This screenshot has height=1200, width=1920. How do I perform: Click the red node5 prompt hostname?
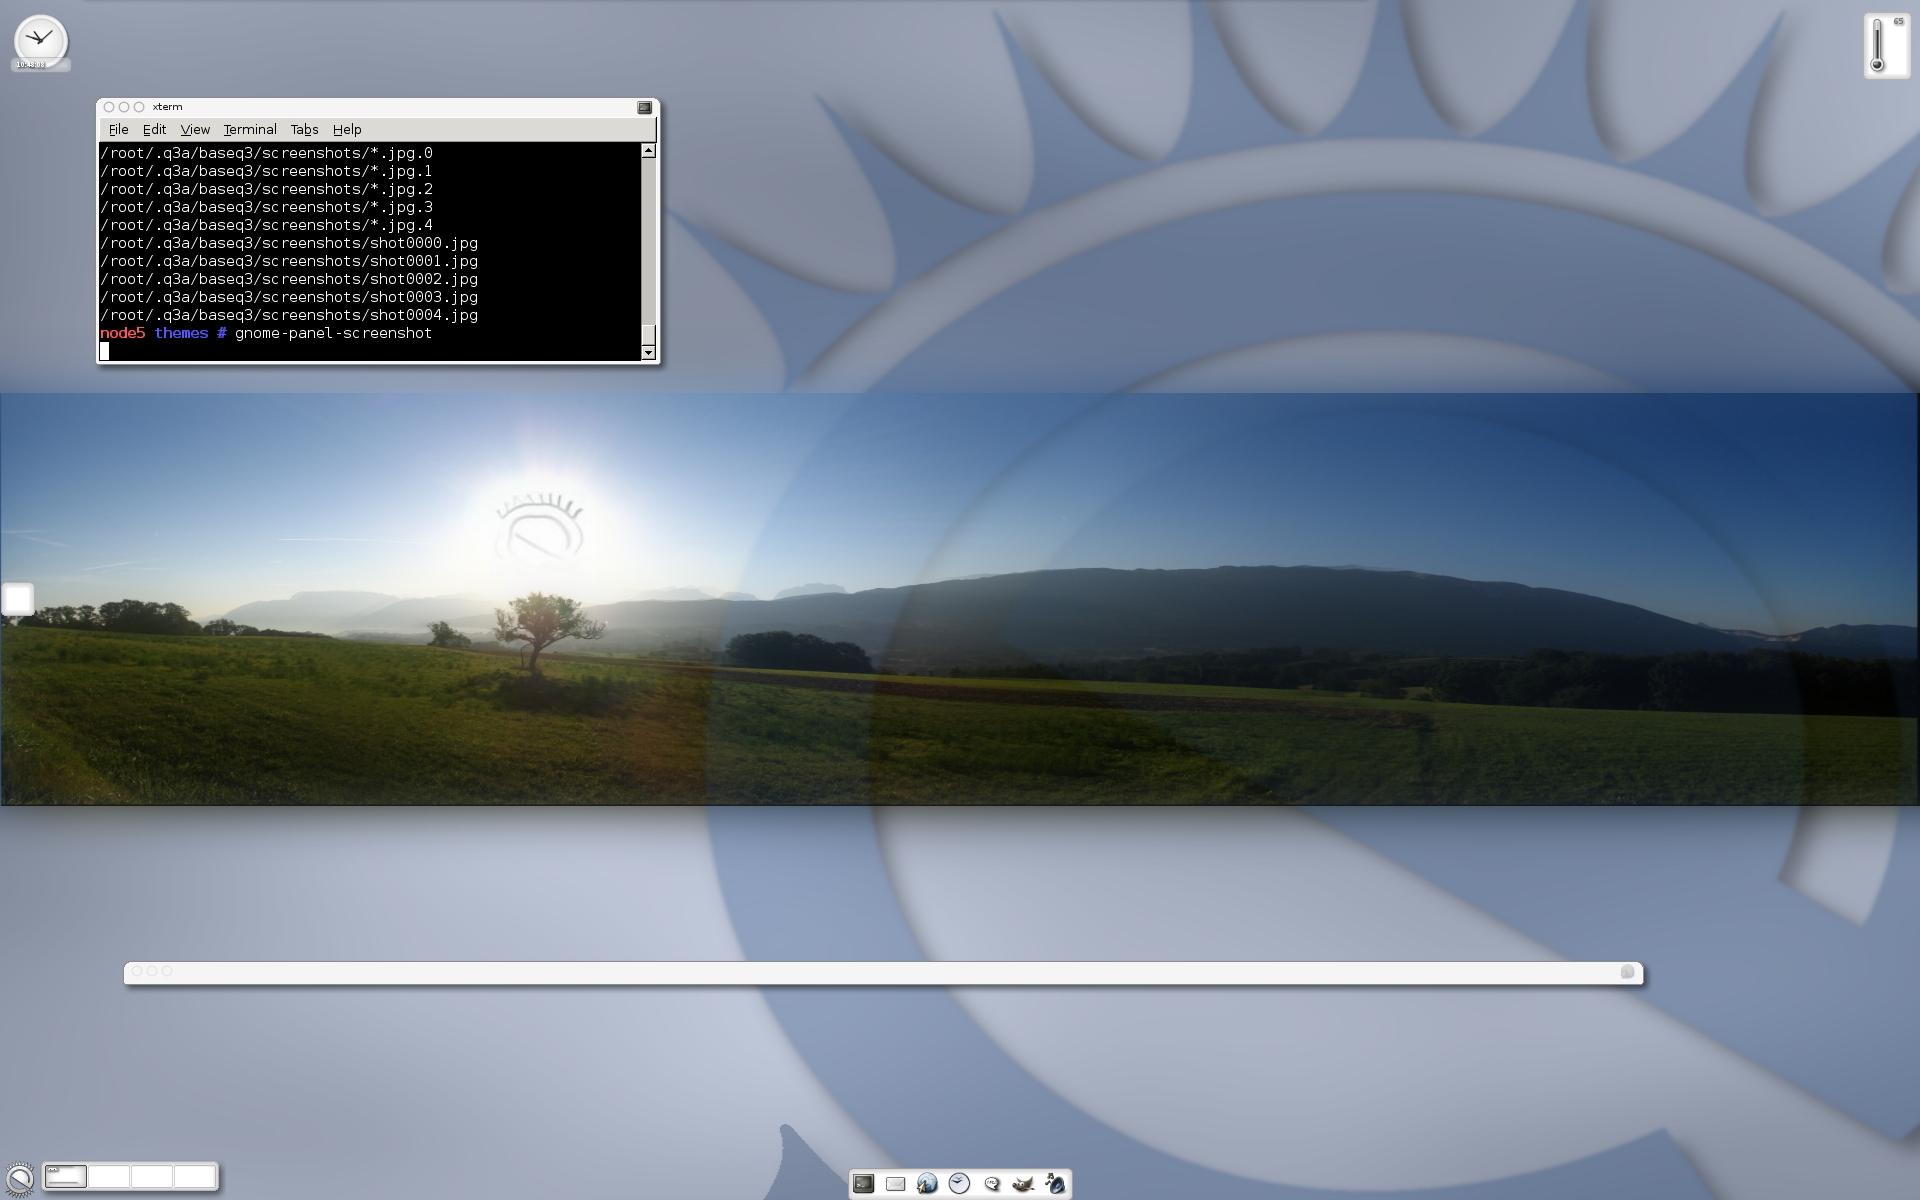122,333
